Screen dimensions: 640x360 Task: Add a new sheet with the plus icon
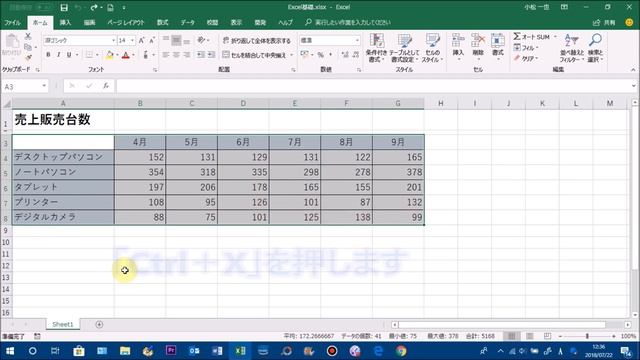click(x=99, y=324)
